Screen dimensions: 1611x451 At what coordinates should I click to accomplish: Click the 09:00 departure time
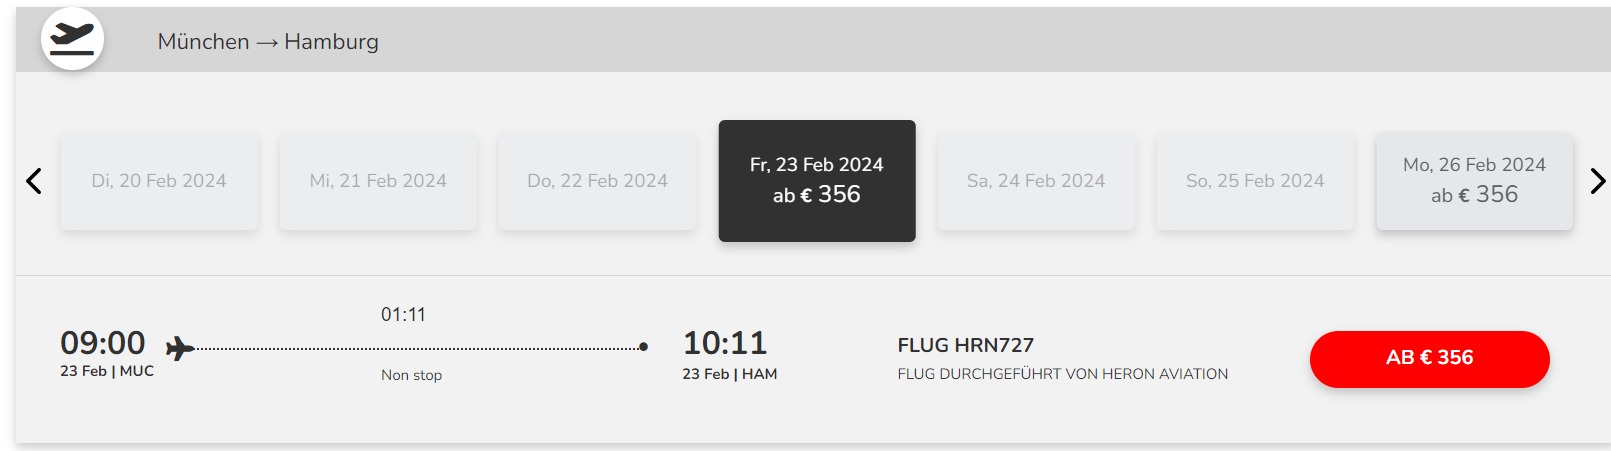pos(103,343)
